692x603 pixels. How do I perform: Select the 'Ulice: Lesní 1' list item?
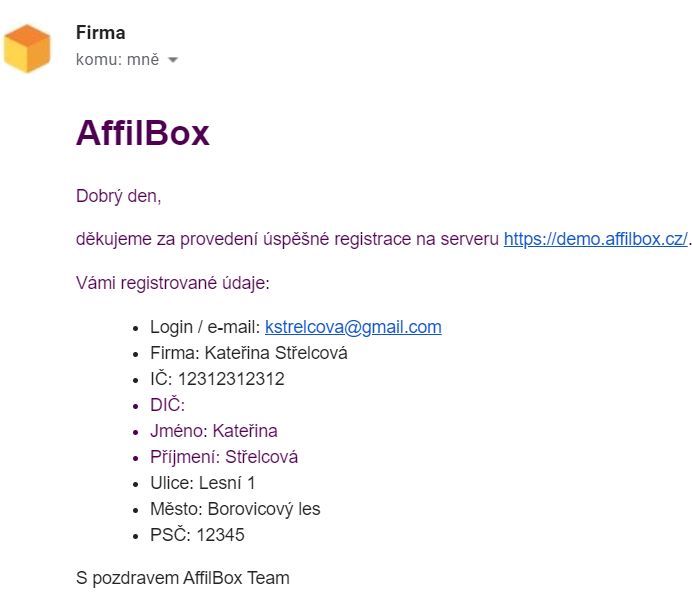tap(203, 483)
